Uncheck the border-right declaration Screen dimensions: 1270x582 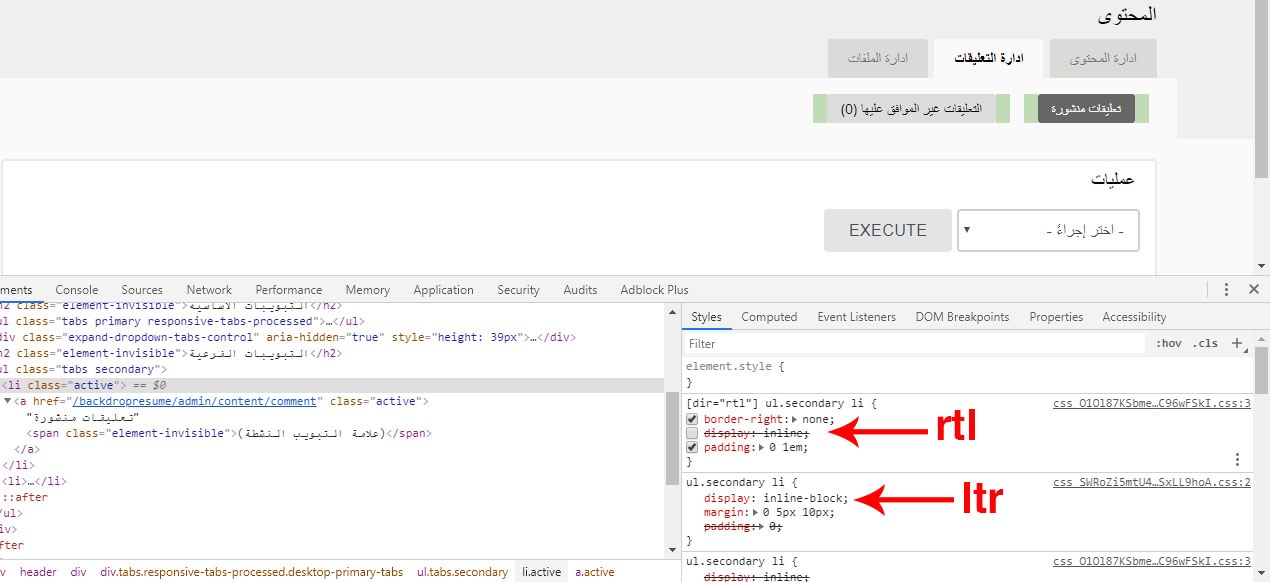point(691,418)
